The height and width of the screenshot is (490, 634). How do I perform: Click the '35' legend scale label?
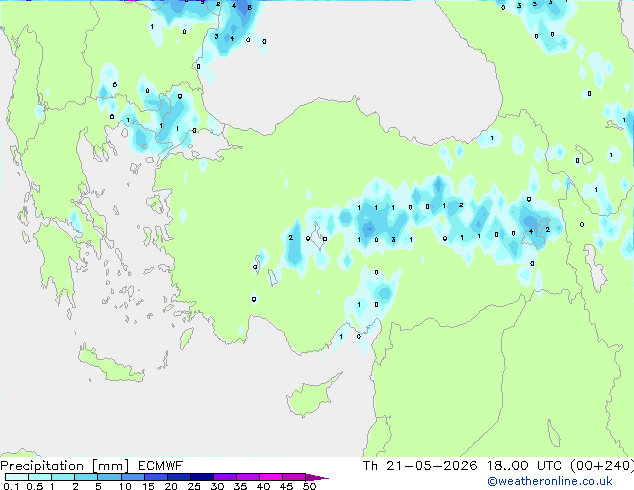240,486
